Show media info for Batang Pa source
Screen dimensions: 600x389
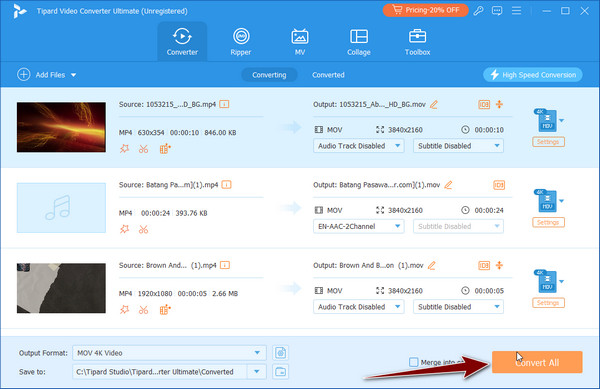pyautogui.click(x=227, y=185)
